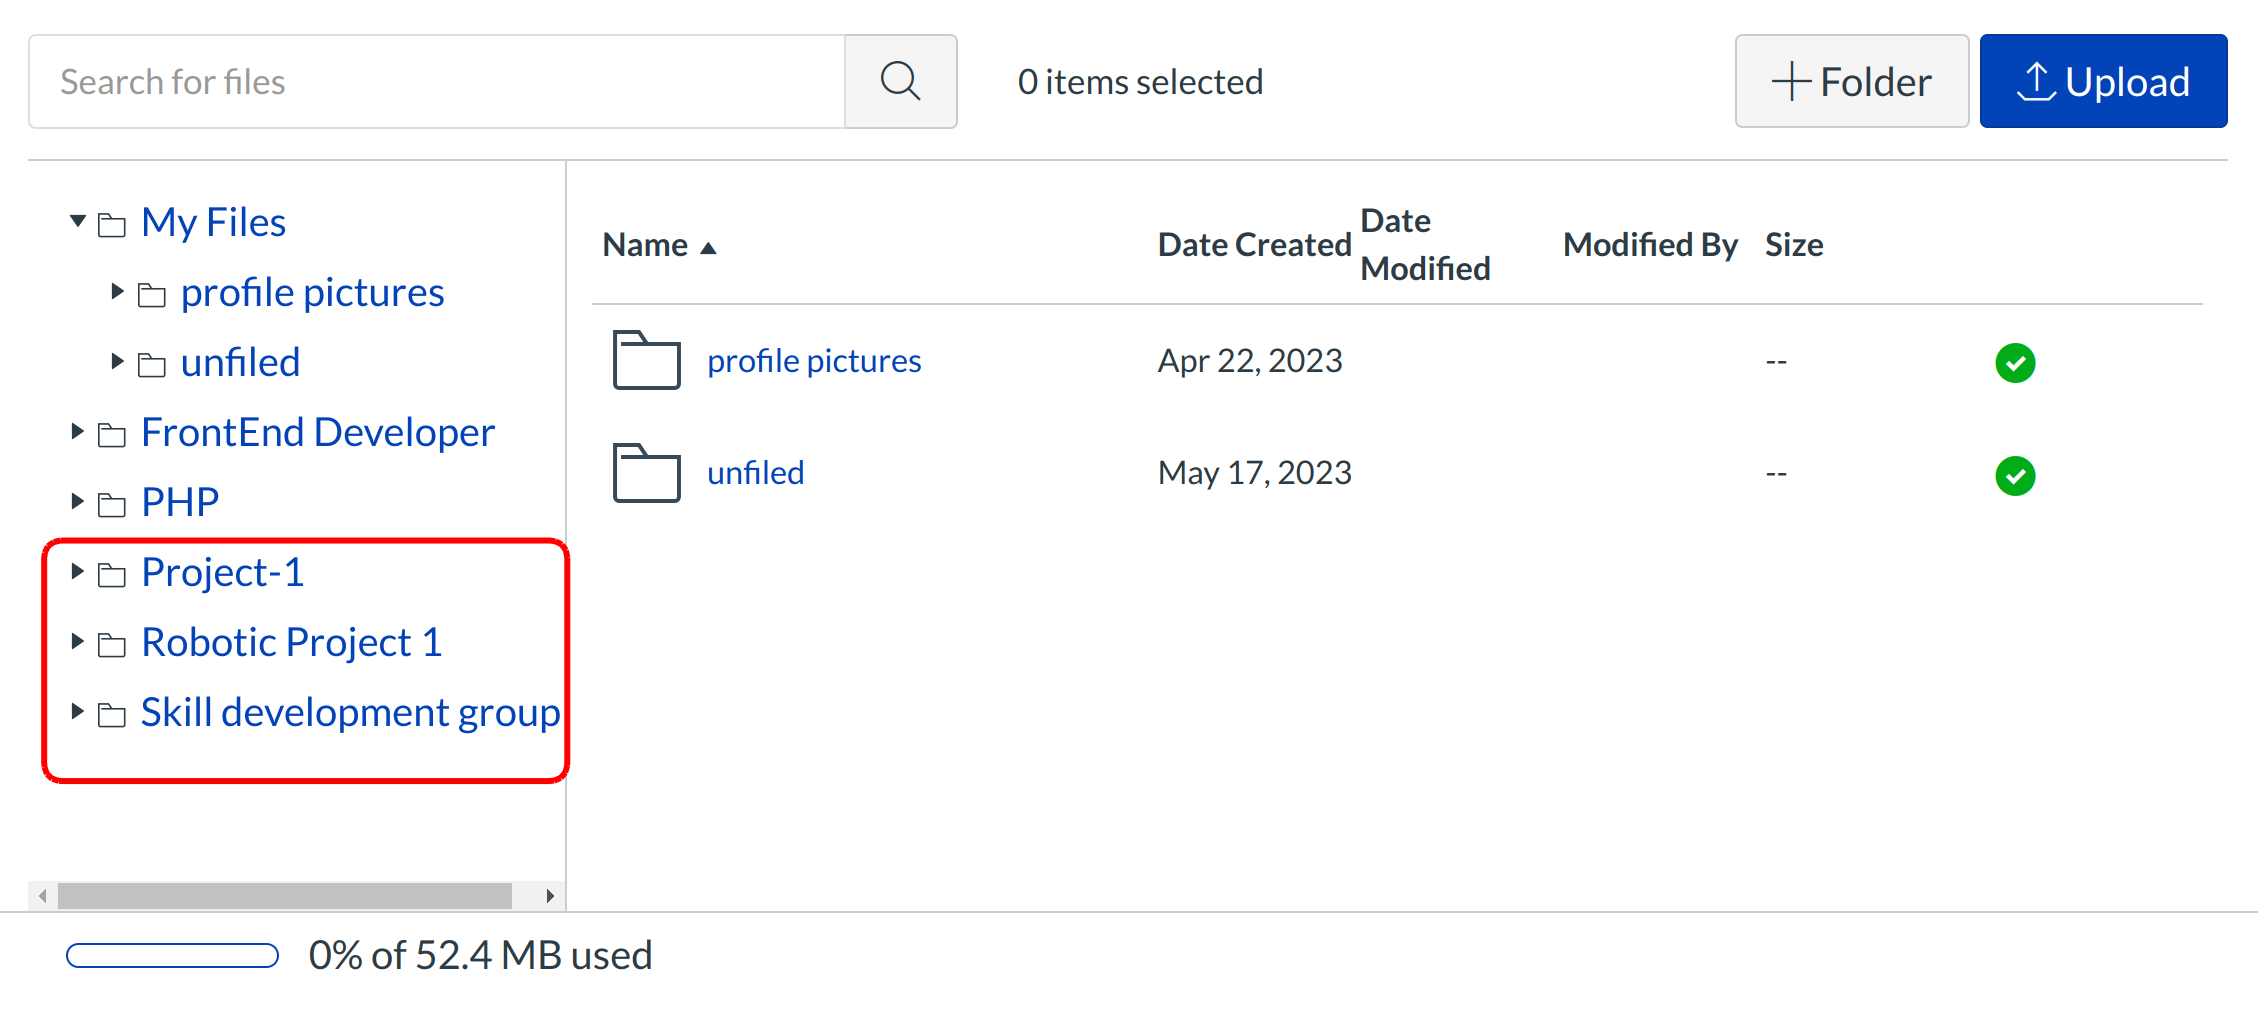Collapse the My Files tree folder
The height and width of the screenshot is (1024, 2262).
[78, 221]
